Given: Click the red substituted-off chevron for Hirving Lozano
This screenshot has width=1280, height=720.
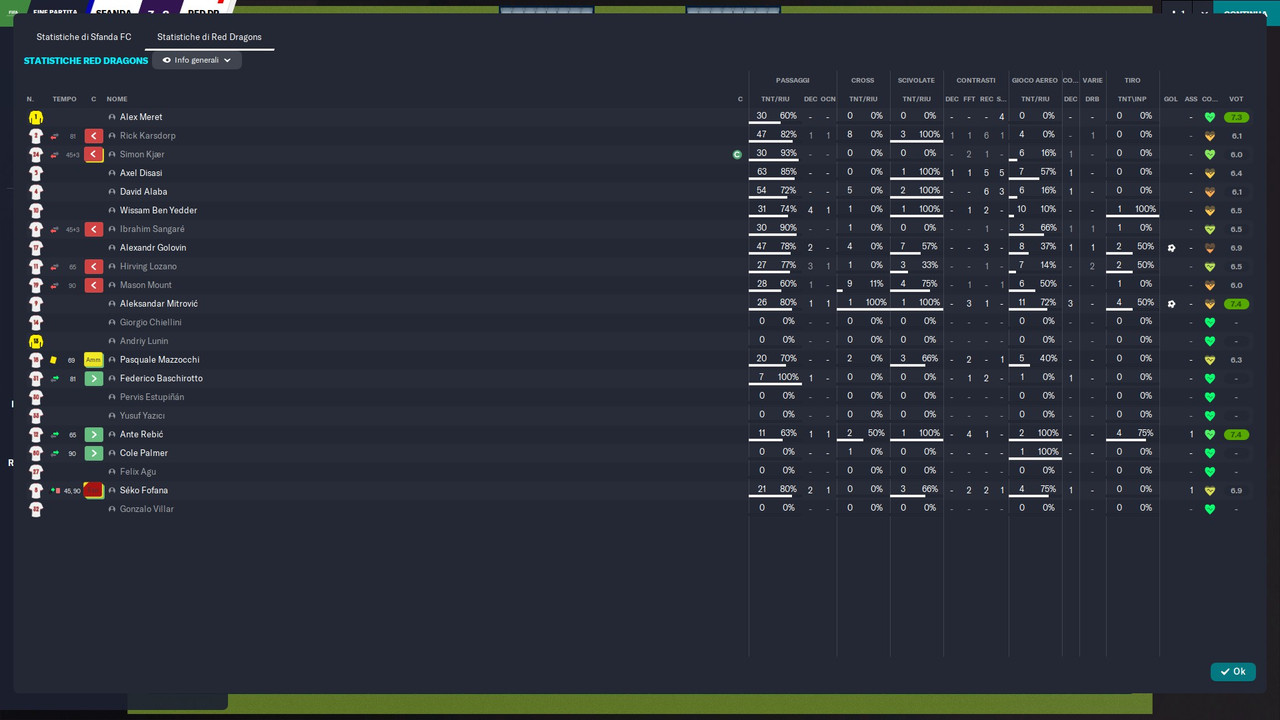Looking at the screenshot, I should pyautogui.click(x=93, y=267).
